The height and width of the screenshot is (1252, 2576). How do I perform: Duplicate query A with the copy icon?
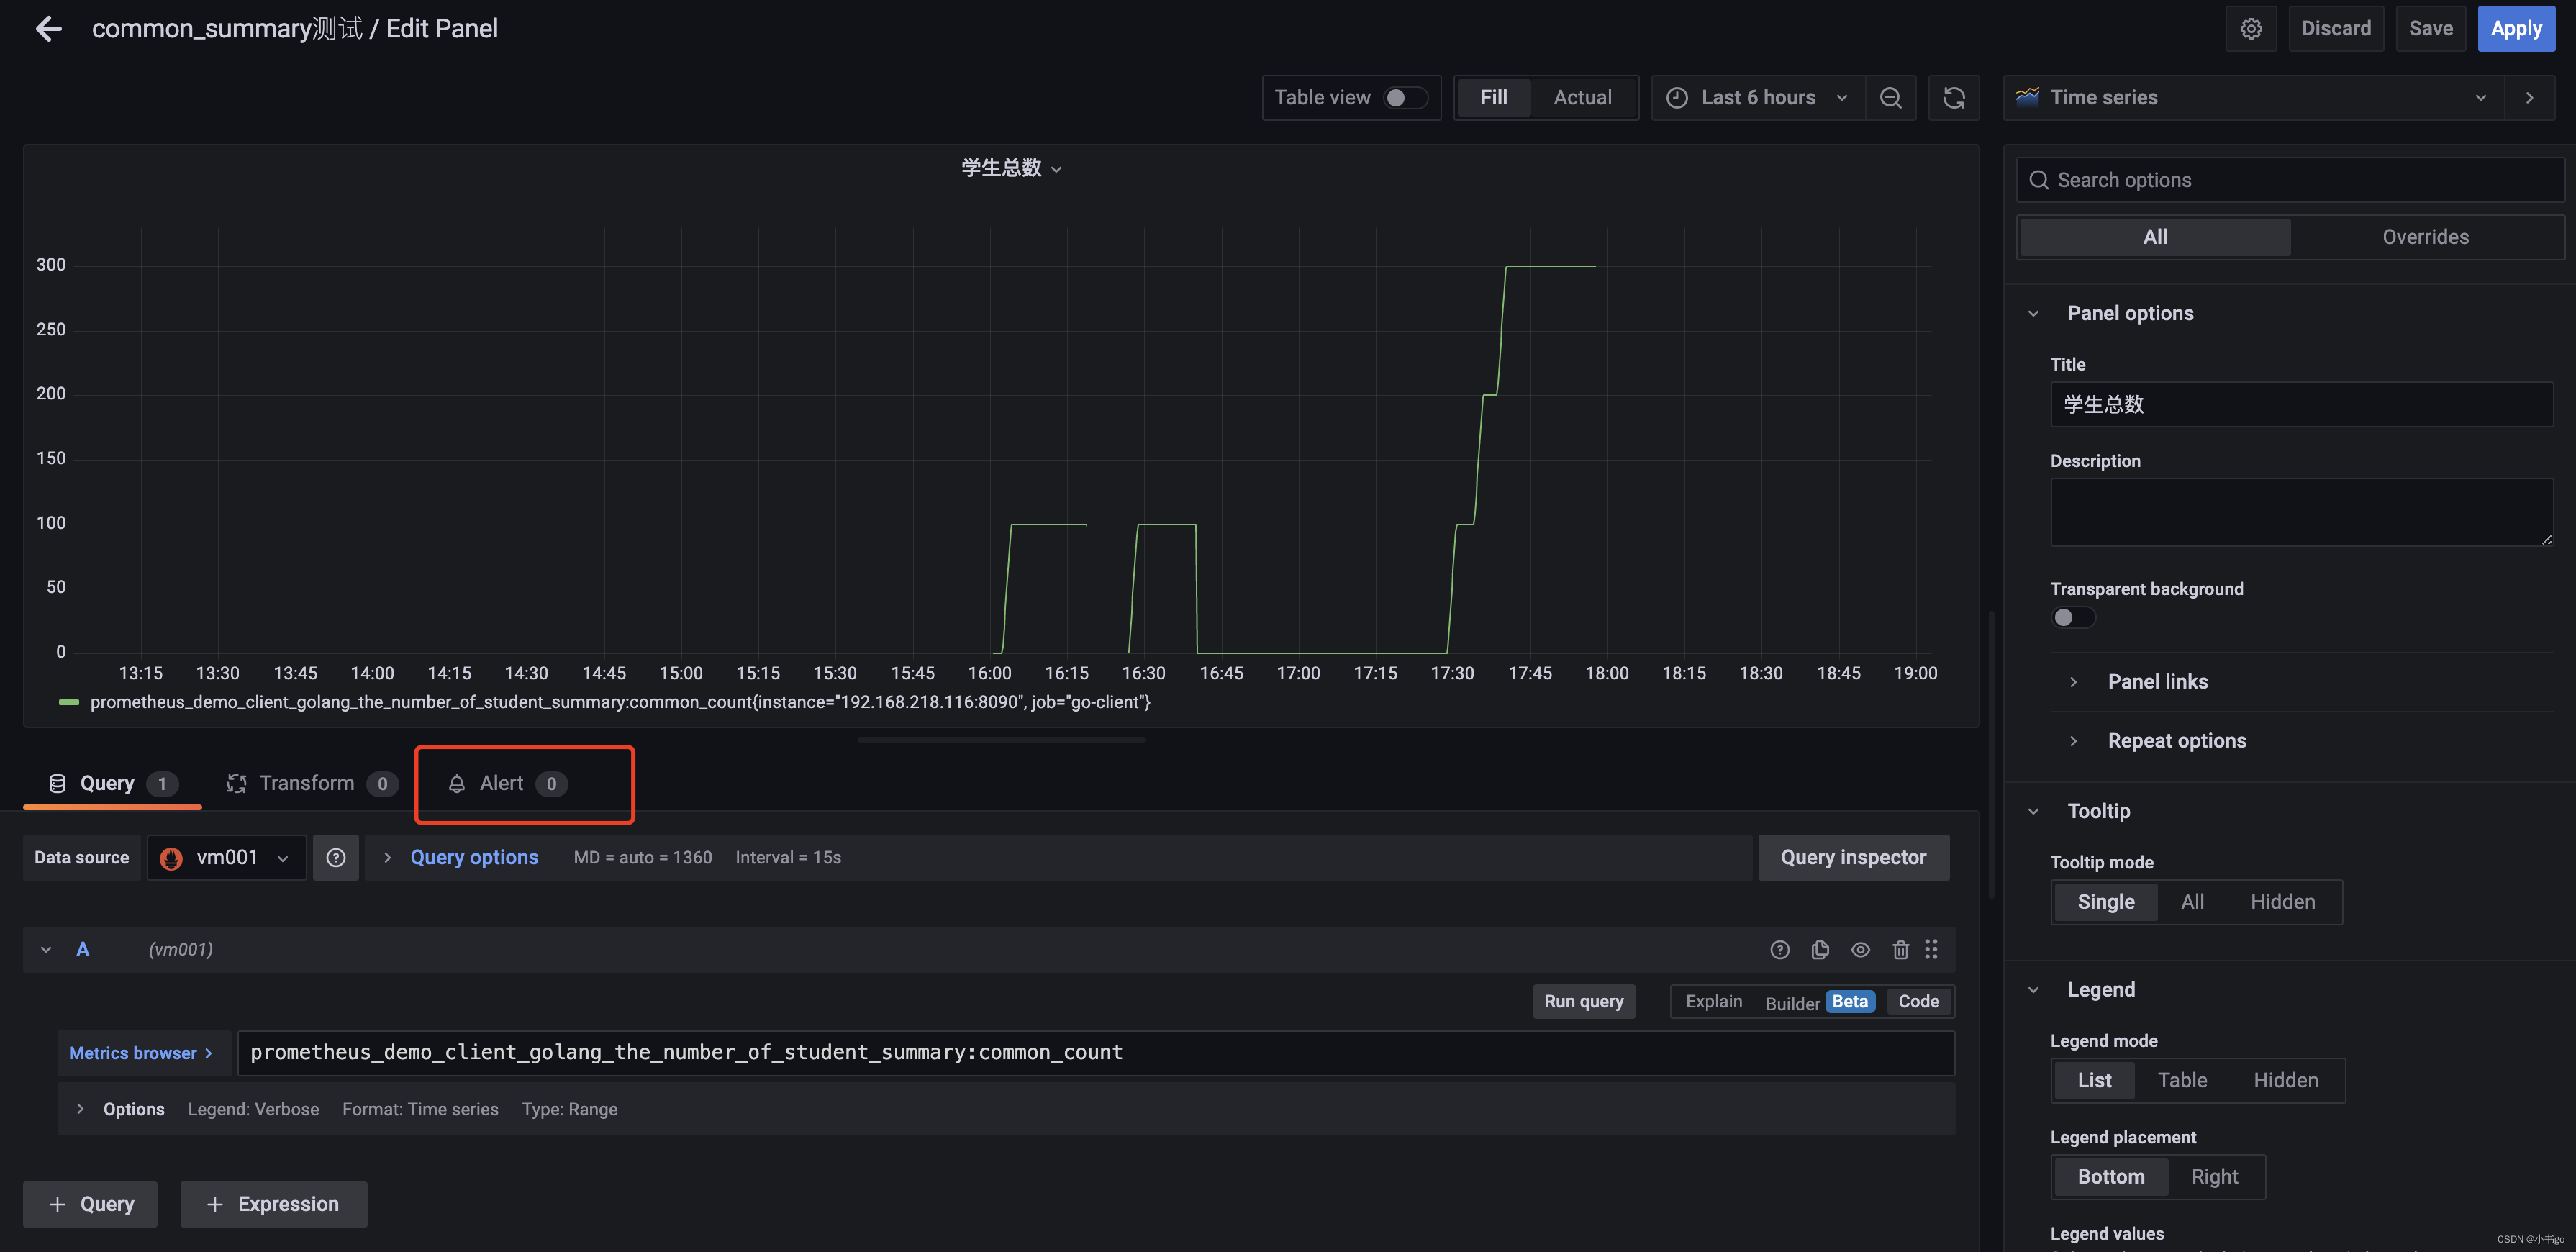click(1820, 950)
